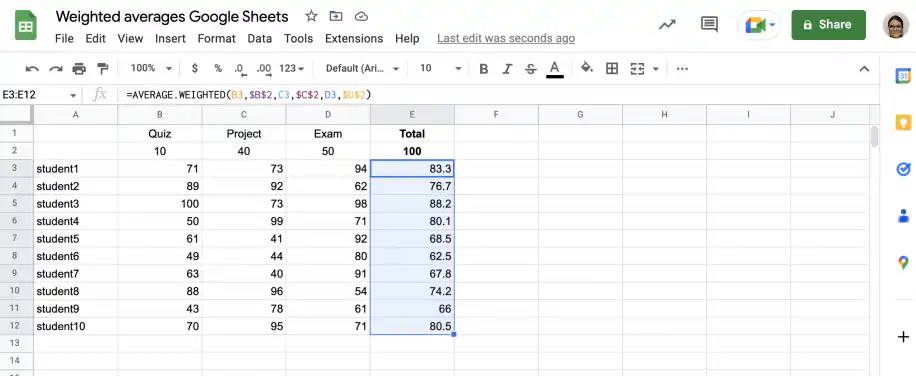Open the Edit menu

click(x=95, y=39)
